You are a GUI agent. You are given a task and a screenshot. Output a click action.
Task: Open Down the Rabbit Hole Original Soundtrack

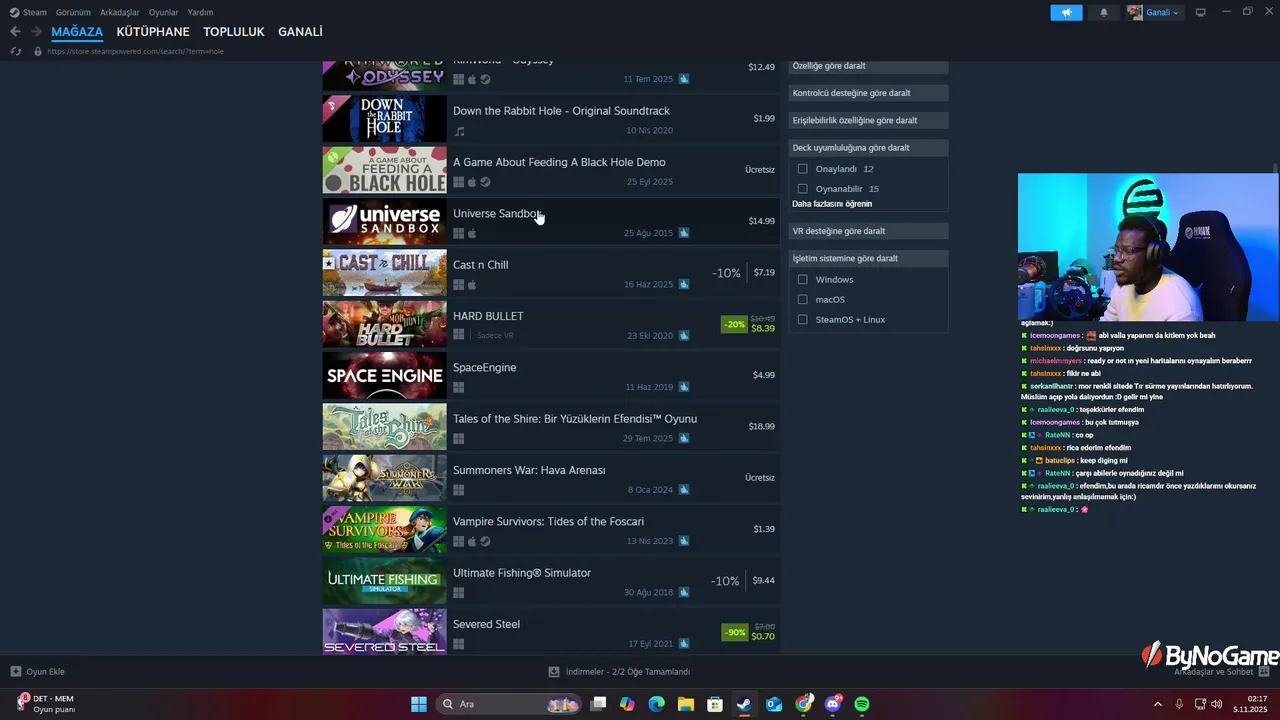(x=551, y=119)
